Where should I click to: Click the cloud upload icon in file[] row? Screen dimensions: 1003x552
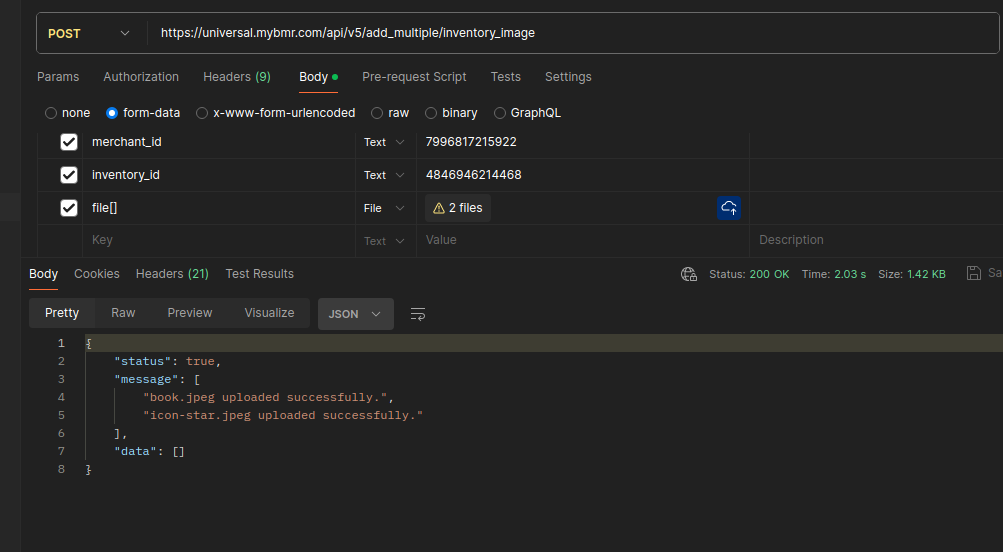point(729,208)
